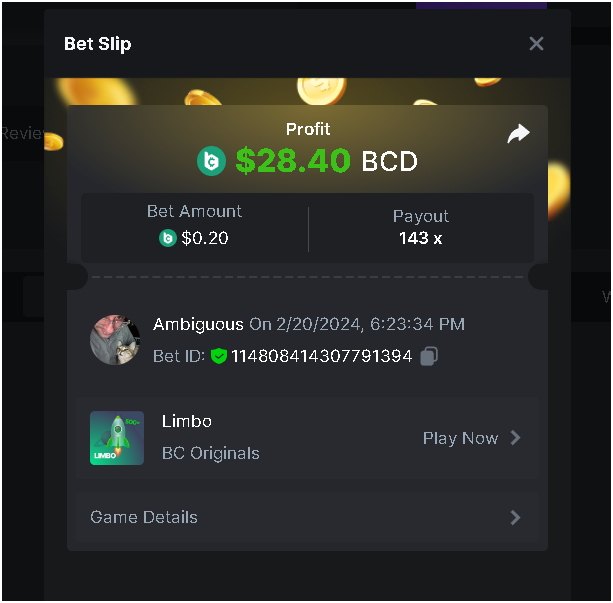
Task: Open the Limbo rocket game thumbnail
Action: pyautogui.click(x=117, y=438)
